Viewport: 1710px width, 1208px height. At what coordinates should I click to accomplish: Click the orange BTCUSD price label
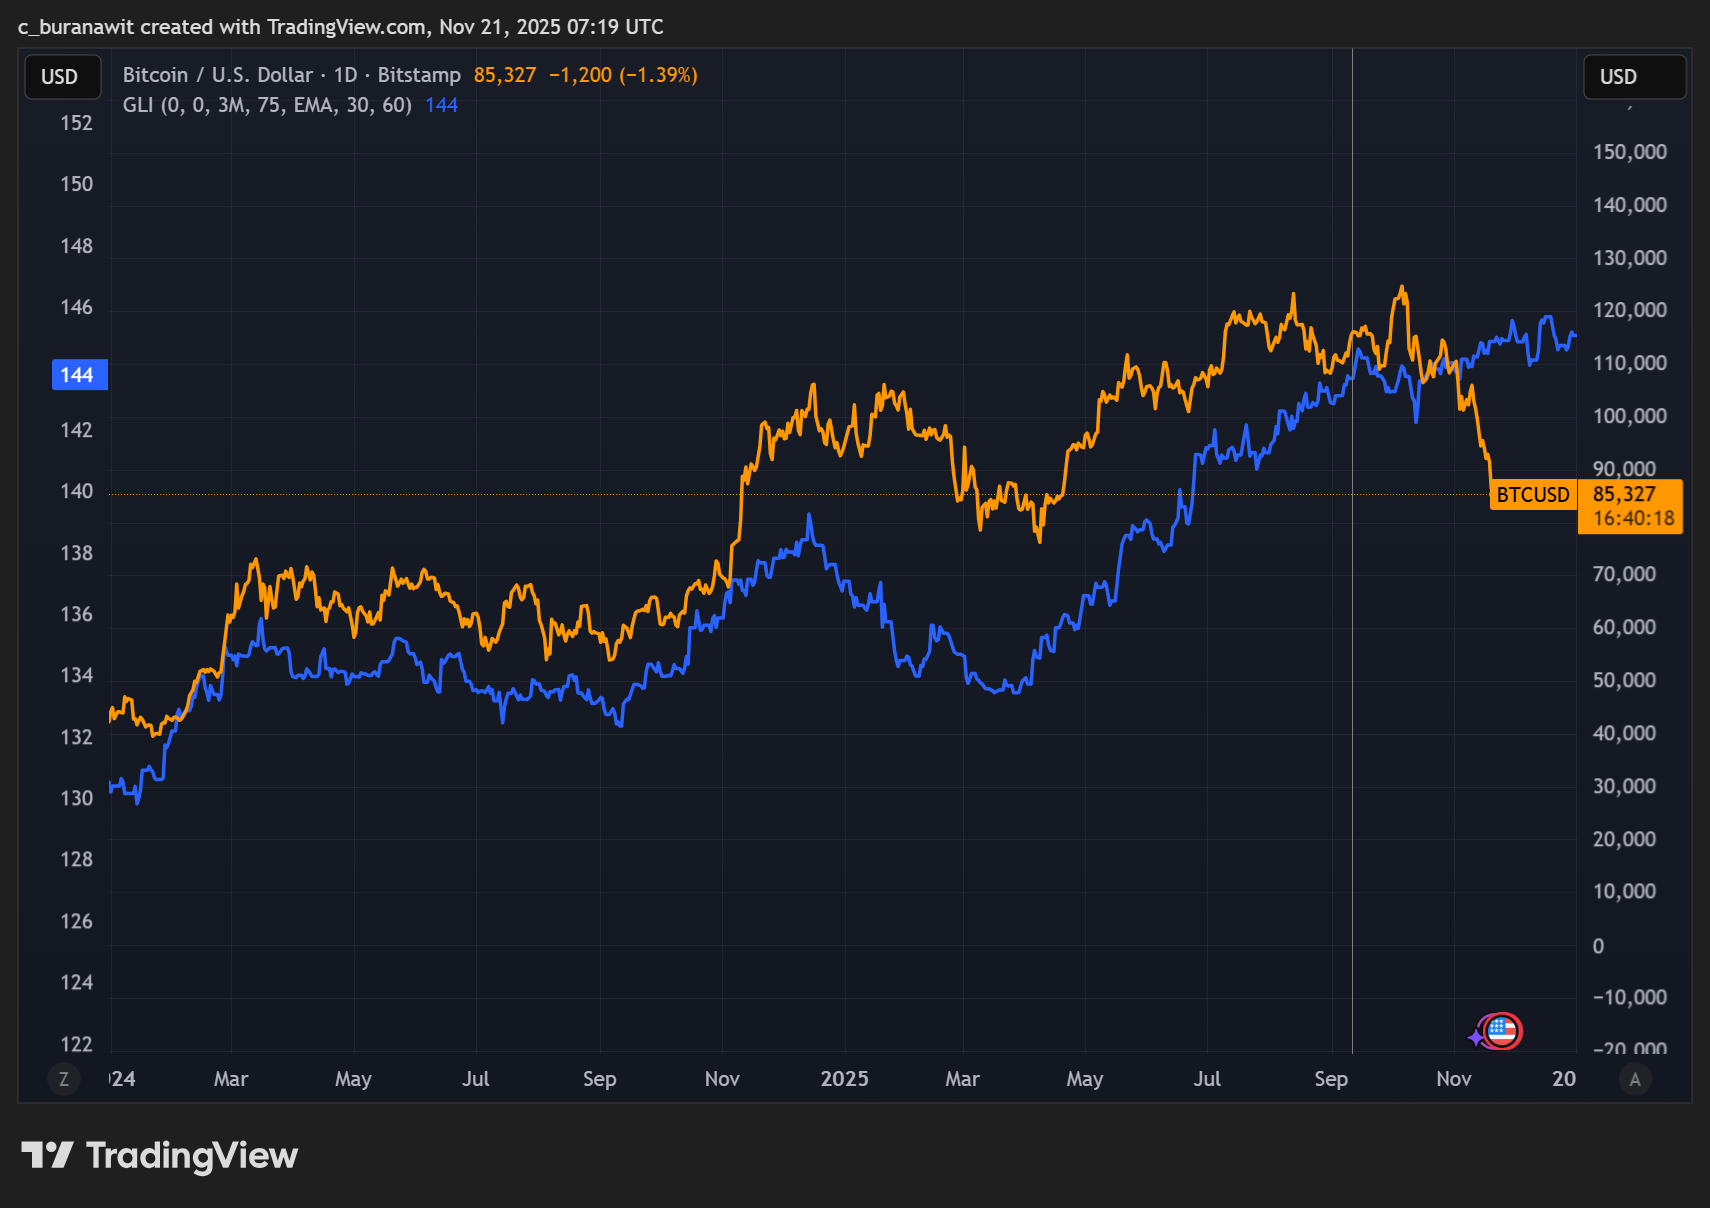pyautogui.click(x=1532, y=495)
